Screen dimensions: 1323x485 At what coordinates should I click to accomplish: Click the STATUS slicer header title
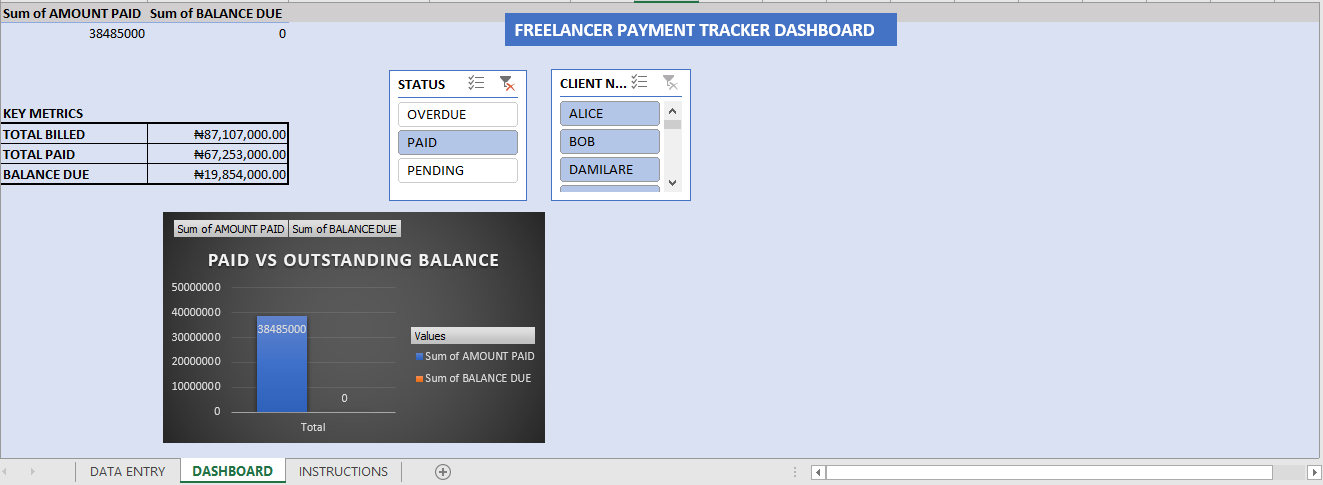[422, 84]
